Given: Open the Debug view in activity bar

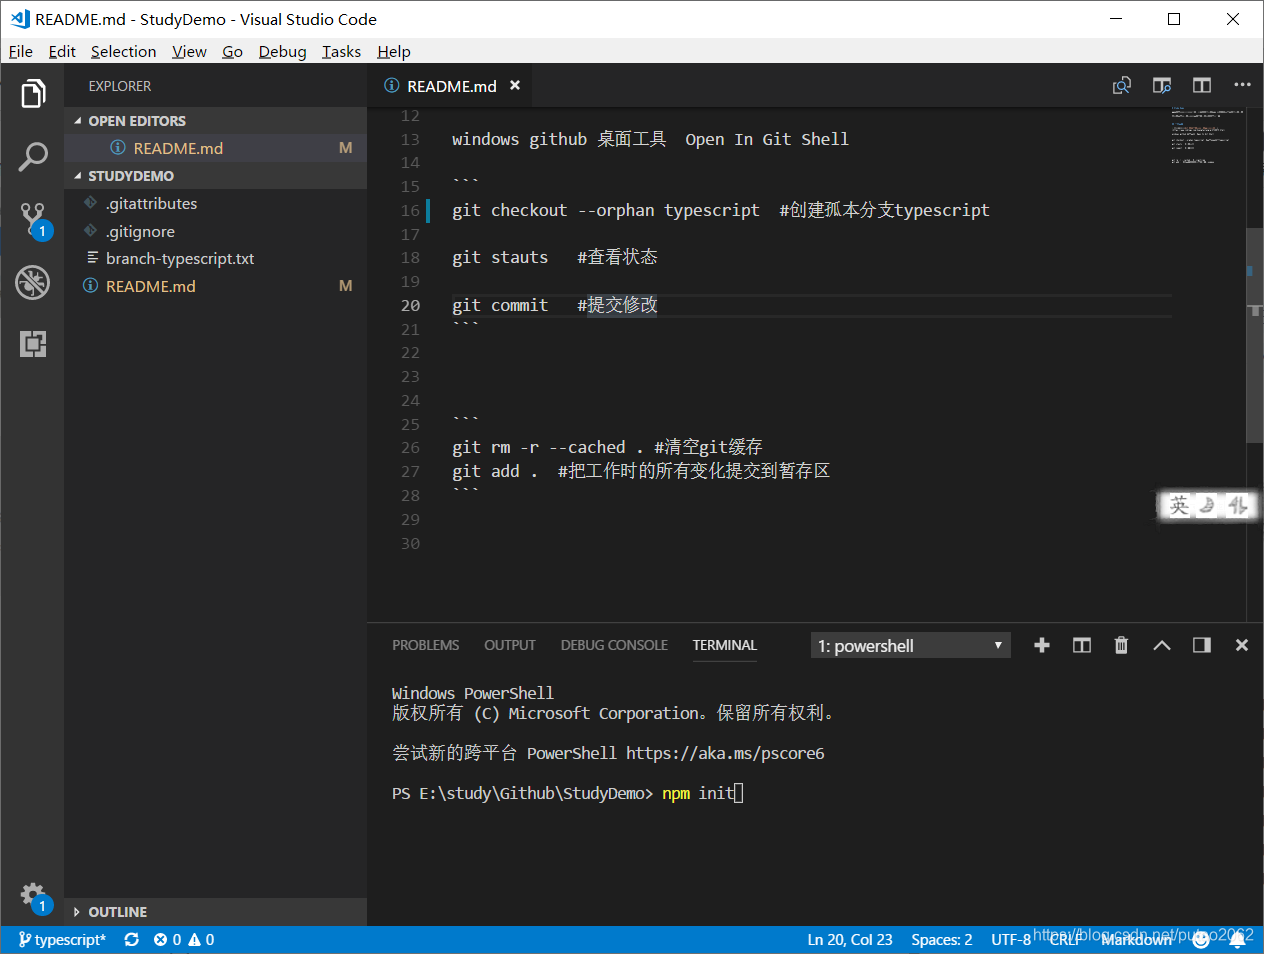Looking at the screenshot, I should click(33, 282).
